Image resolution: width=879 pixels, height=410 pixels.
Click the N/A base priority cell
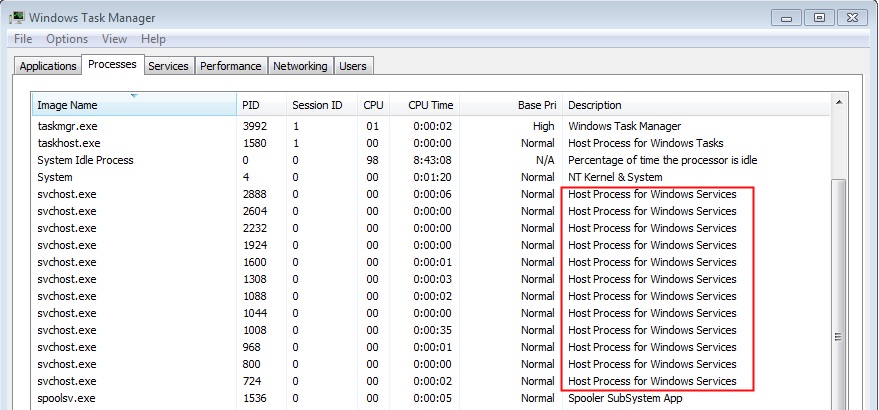click(545, 160)
